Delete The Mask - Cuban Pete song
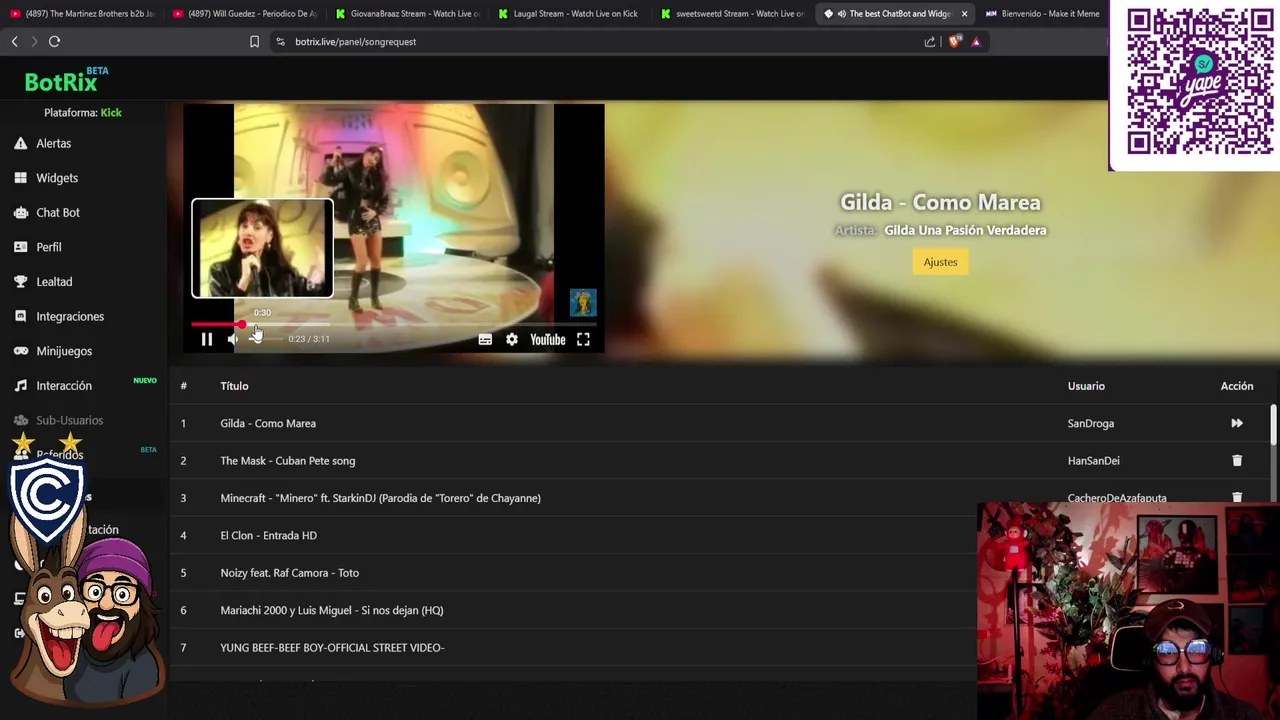 click(1237, 461)
